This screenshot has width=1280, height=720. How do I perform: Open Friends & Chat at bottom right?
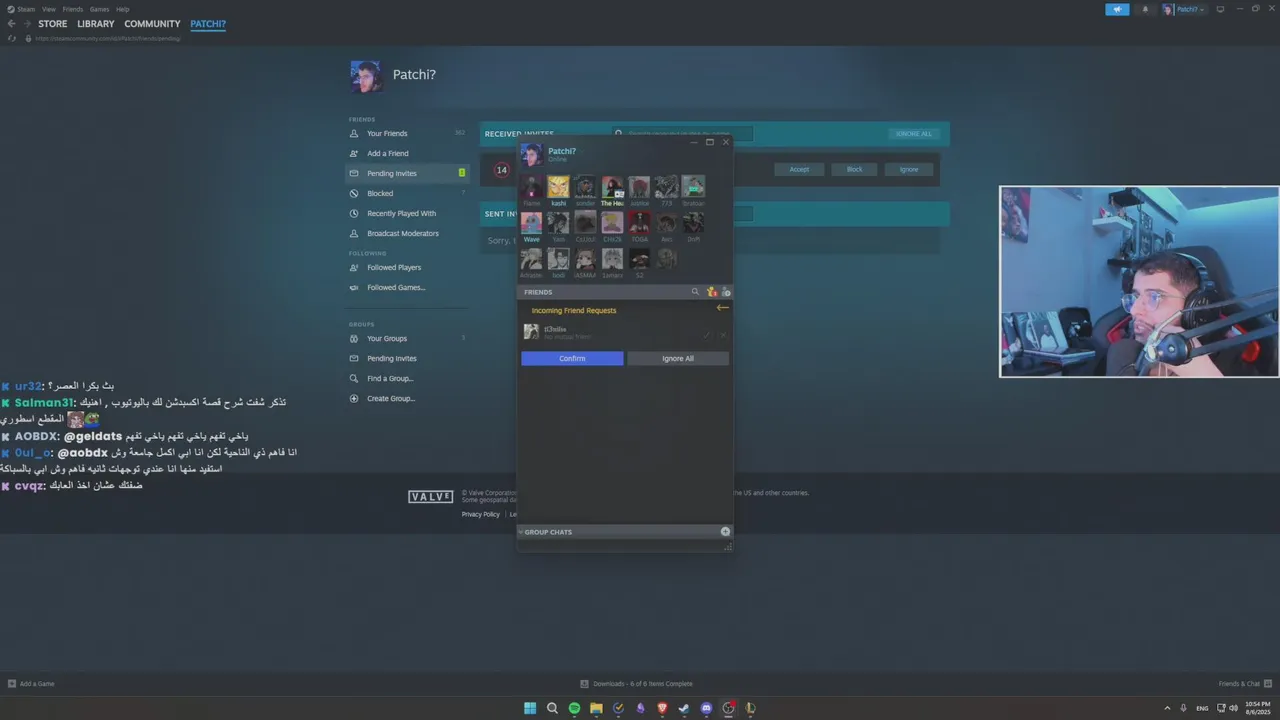[x=1245, y=684]
